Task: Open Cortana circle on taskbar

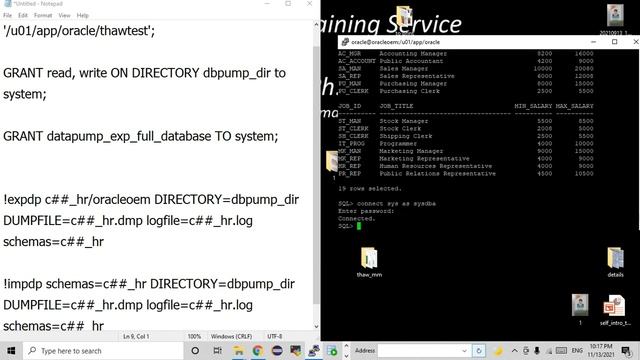Action: pos(195,351)
